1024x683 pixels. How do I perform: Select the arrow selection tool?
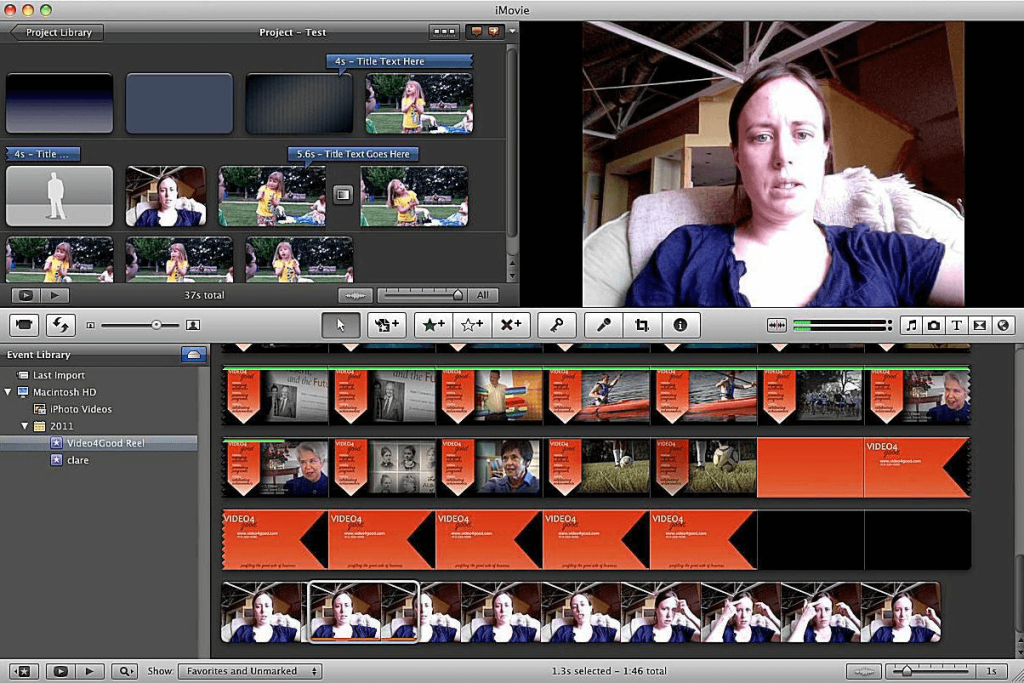[x=340, y=325]
